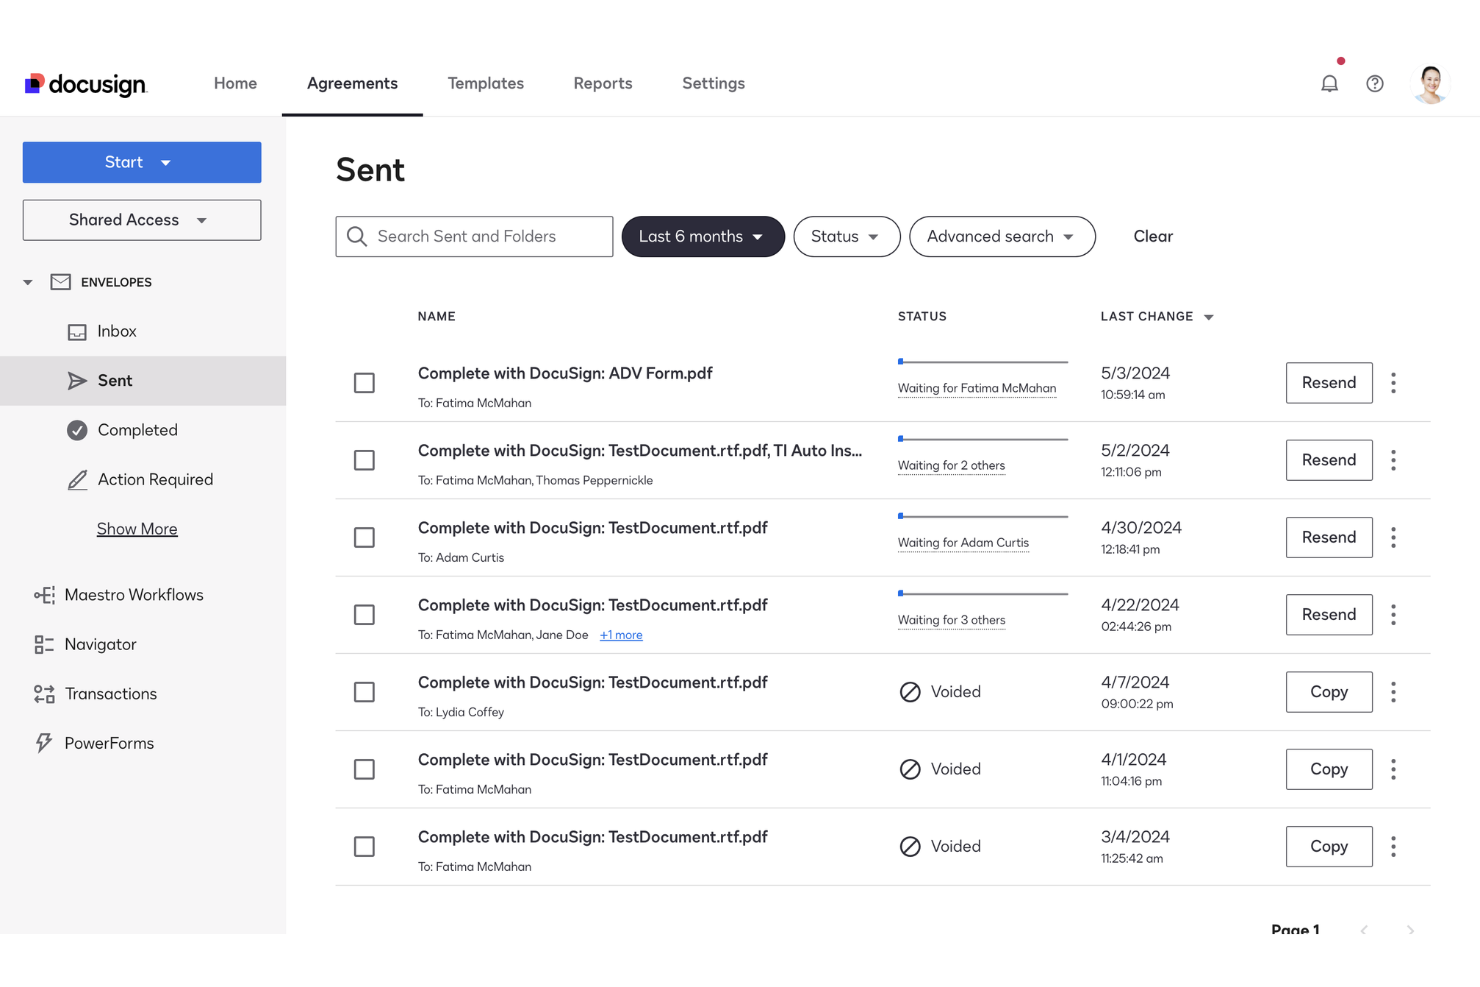Open more options for 4/1/2024 envelope
Viewport: 1480px width, 987px height.
point(1393,769)
